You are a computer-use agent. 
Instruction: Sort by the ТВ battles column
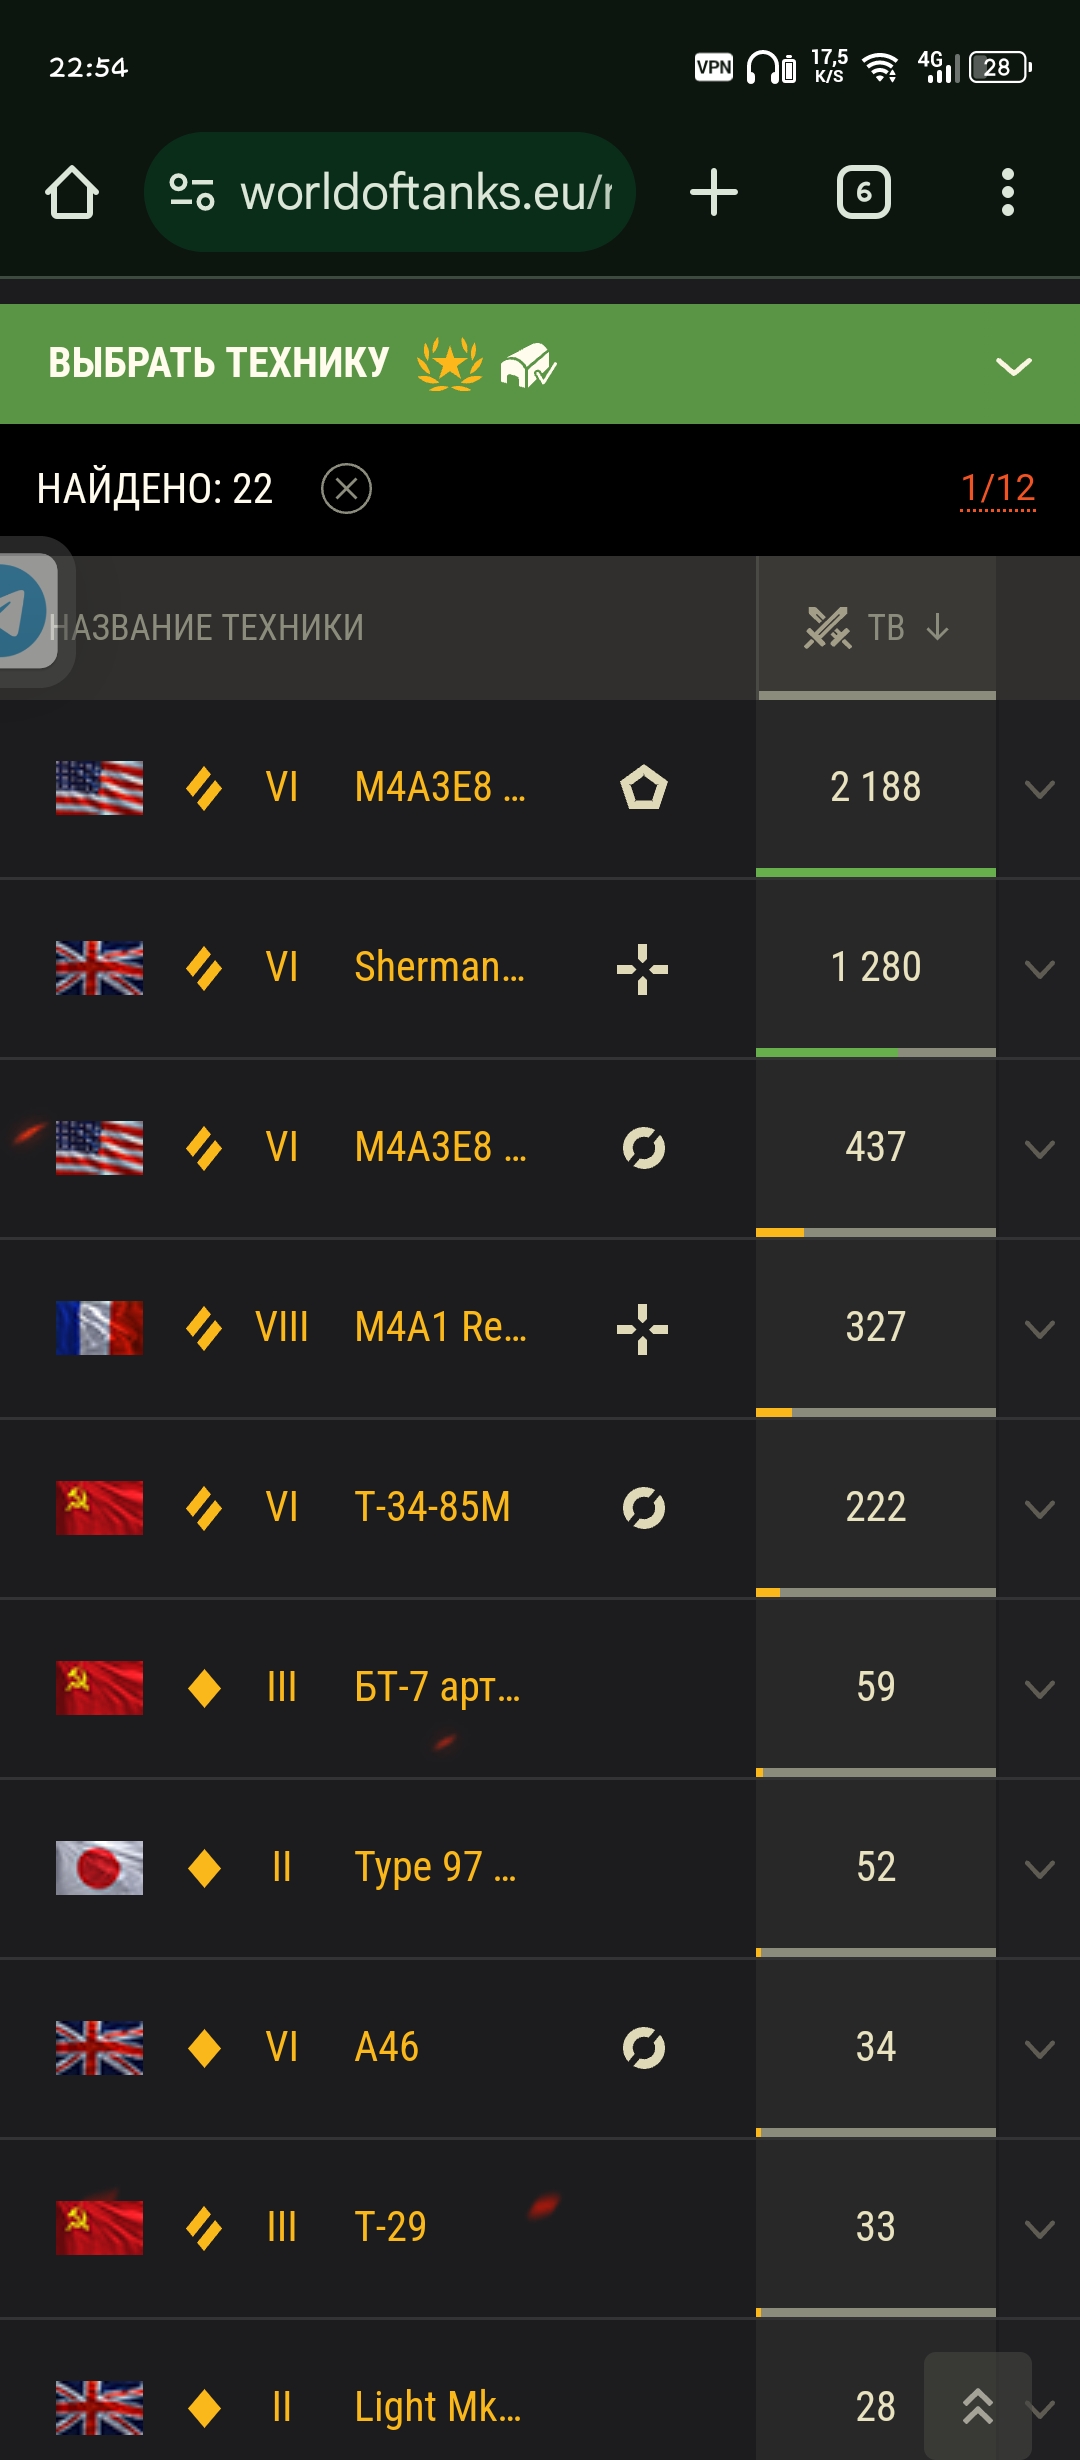pyautogui.click(x=877, y=627)
